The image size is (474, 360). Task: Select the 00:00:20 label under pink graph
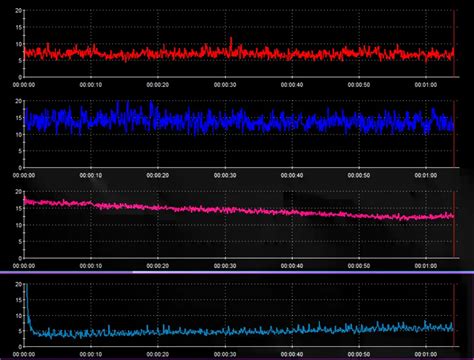click(158, 266)
